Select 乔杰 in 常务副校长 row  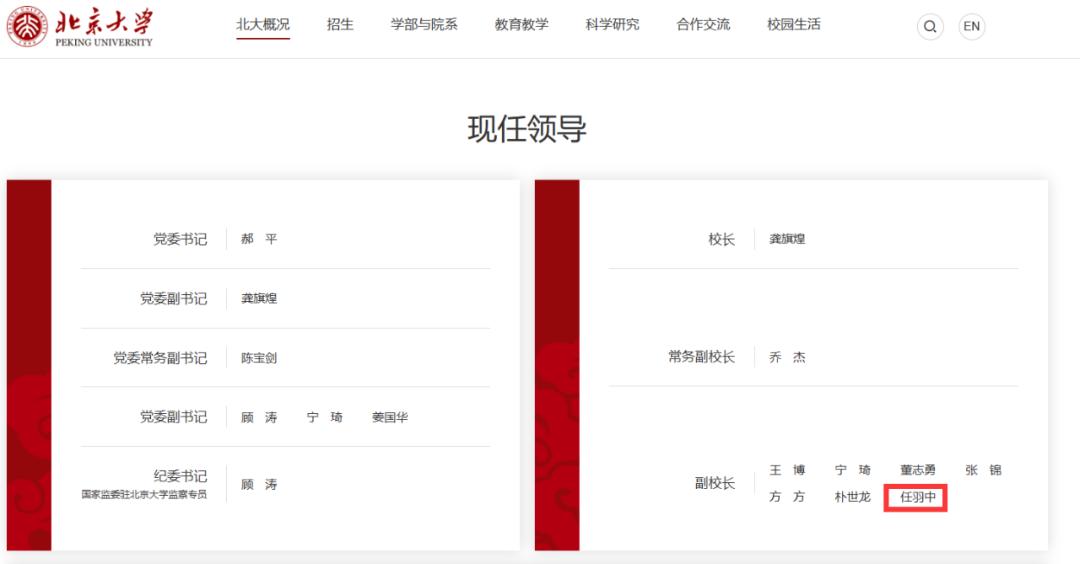click(787, 357)
